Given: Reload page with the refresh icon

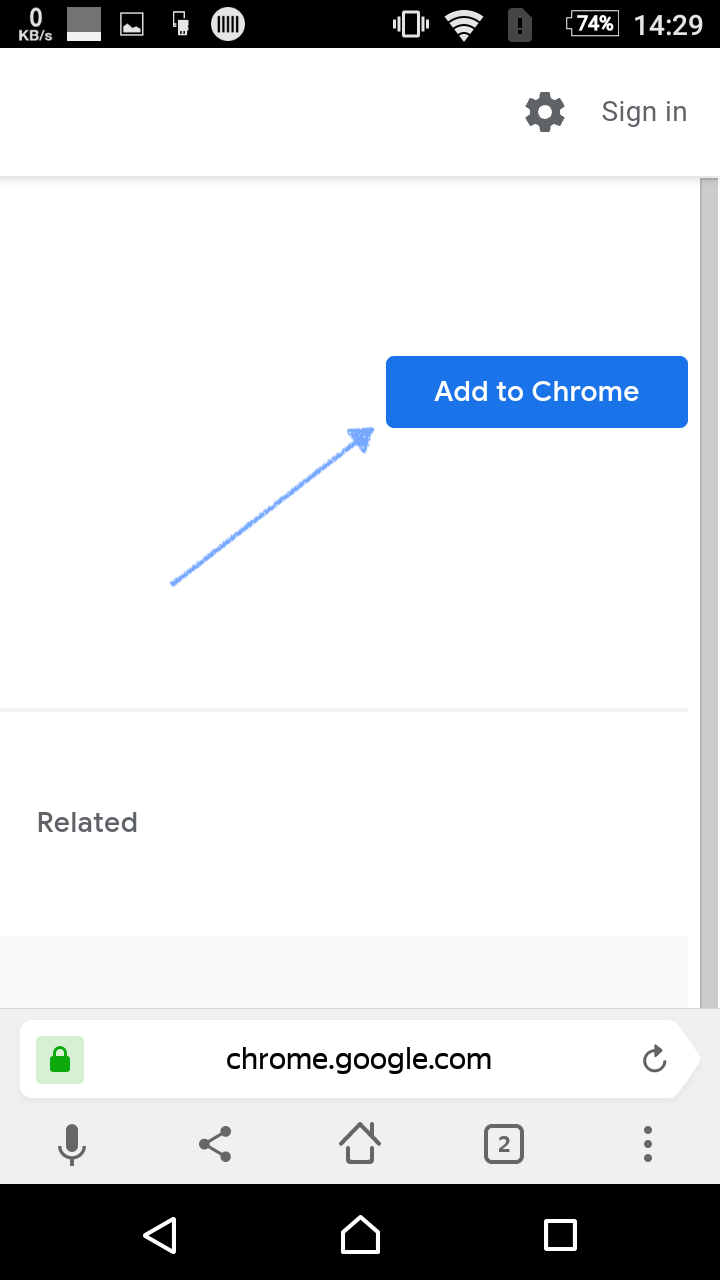Looking at the screenshot, I should click(654, 1060).
